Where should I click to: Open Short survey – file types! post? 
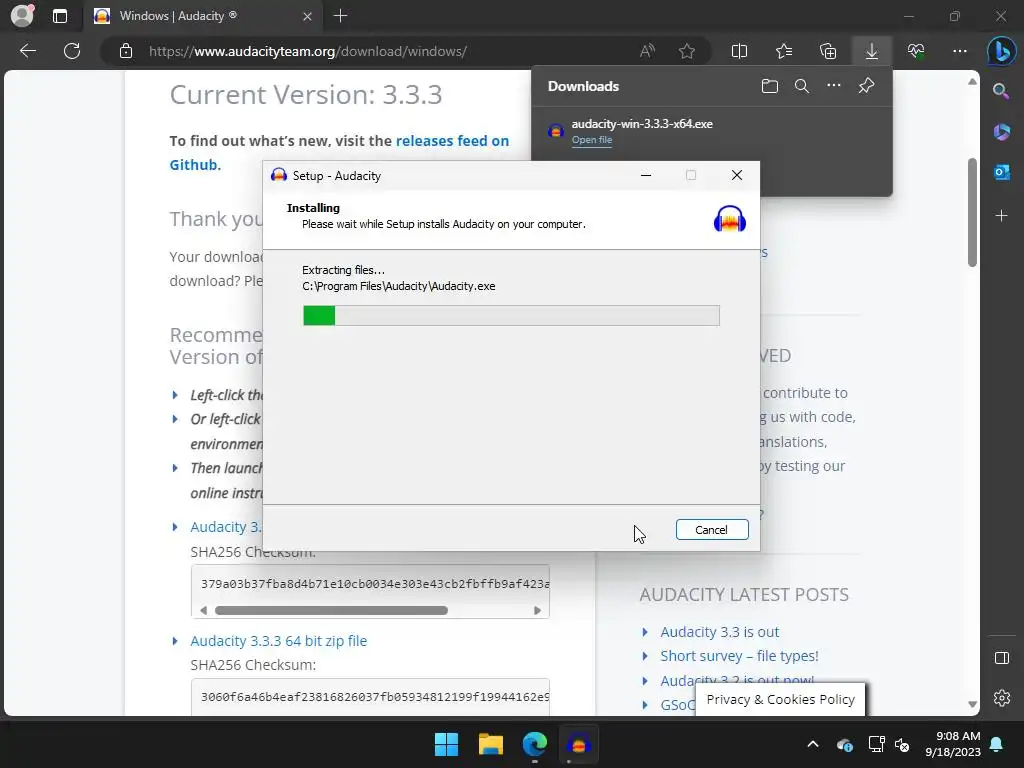pyautogui.click(x=739, y=656)
